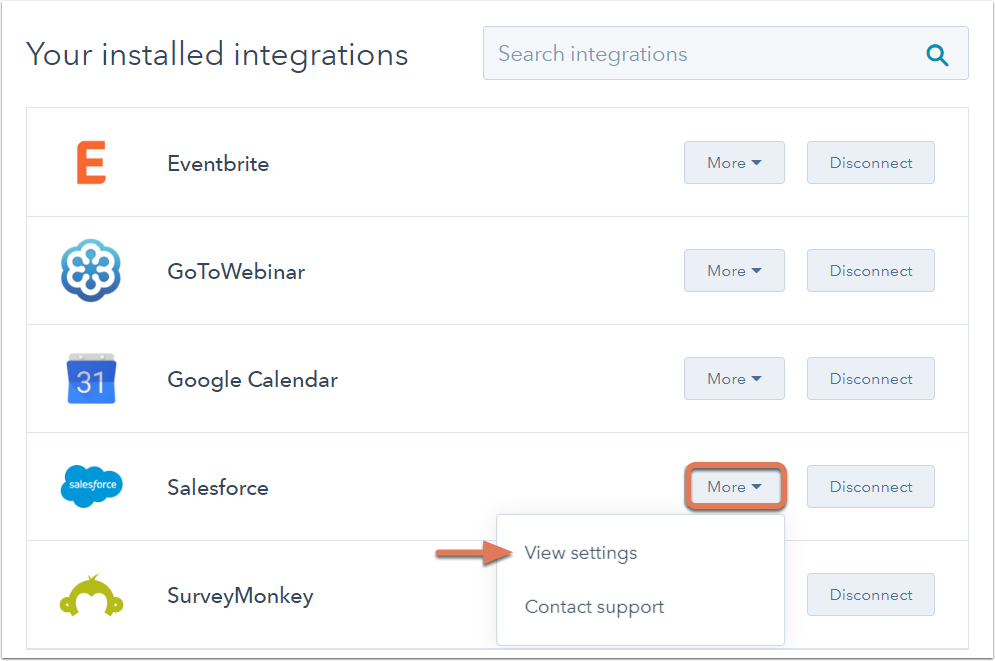Disconnect the Eventbrite integration
The height and width of the screenshot is (661, 995).
click(871, 163)
